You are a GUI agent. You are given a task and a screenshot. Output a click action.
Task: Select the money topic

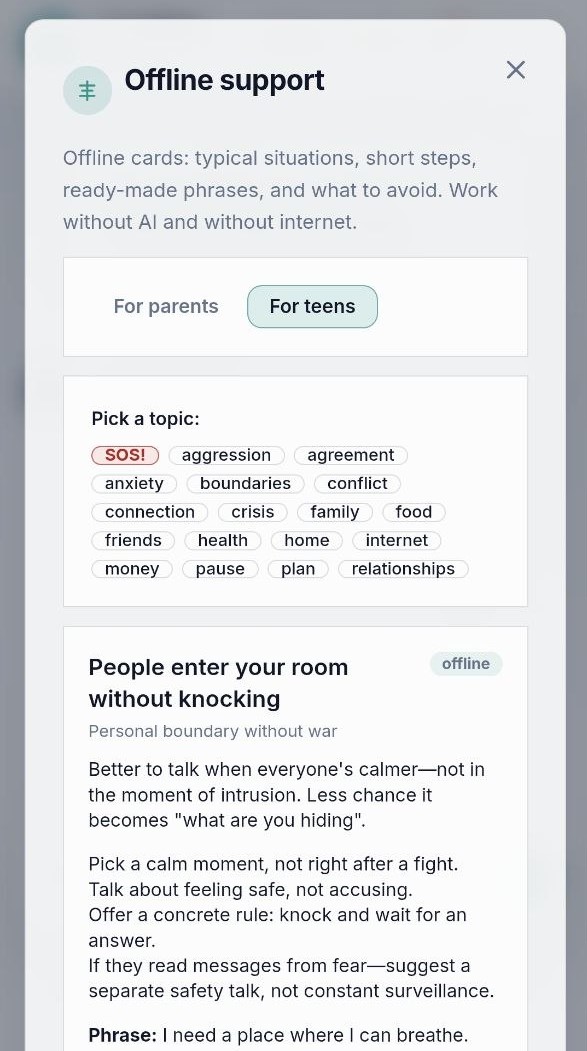[132, 569]
